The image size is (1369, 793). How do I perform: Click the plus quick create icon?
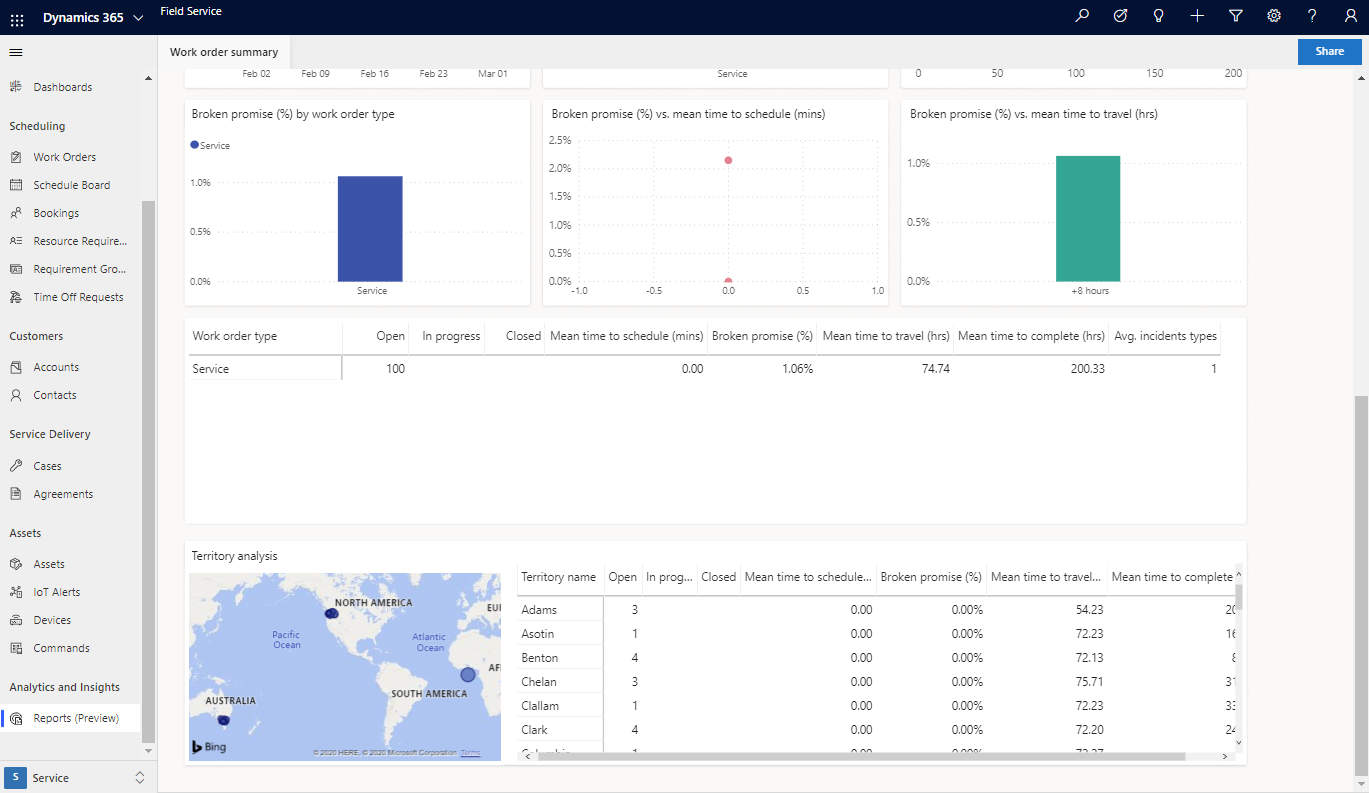tap(1197, 16)
